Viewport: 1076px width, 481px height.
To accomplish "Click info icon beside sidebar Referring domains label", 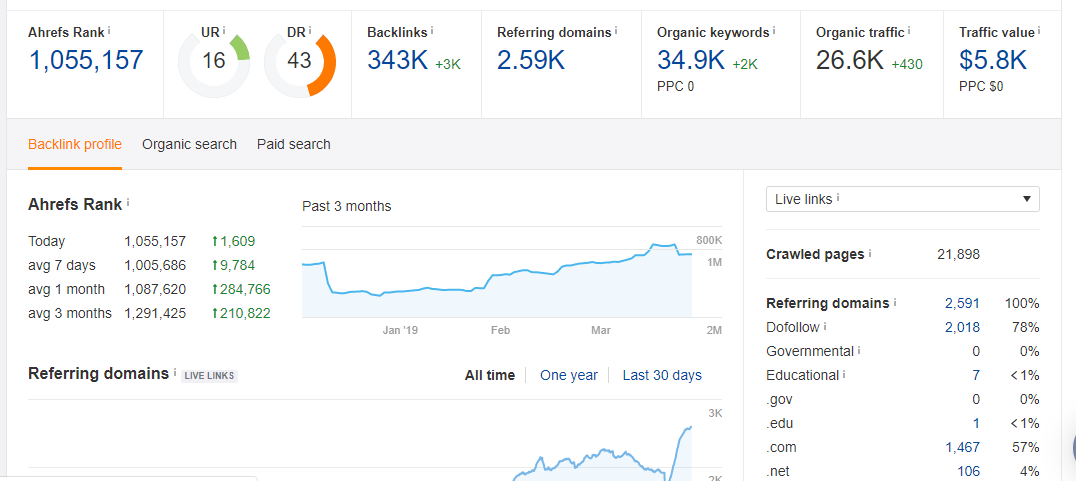I will click(x=896, y=302).
